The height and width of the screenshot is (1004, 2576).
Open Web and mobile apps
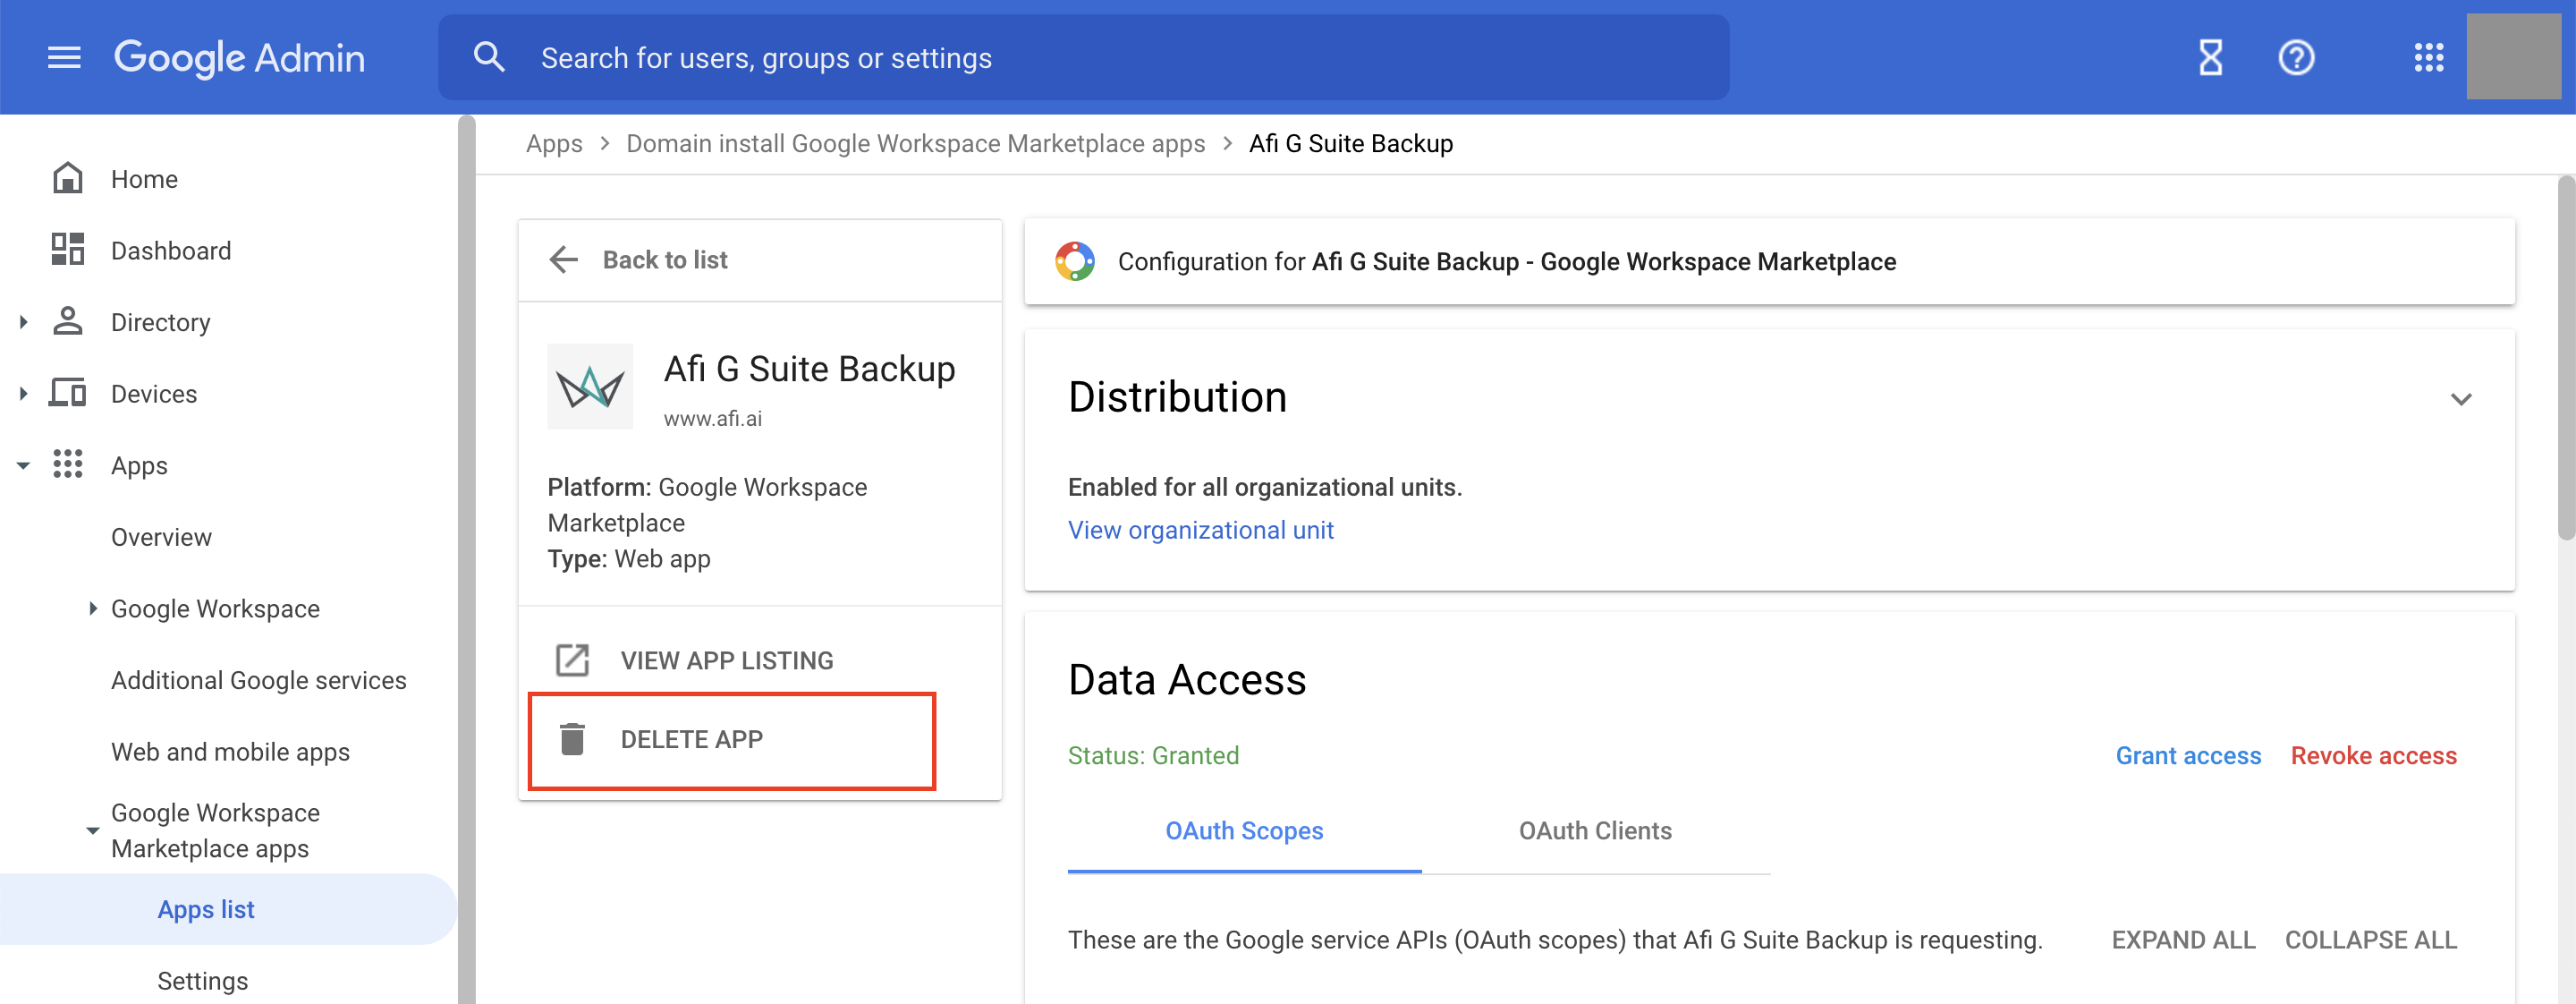pos(230,752)
